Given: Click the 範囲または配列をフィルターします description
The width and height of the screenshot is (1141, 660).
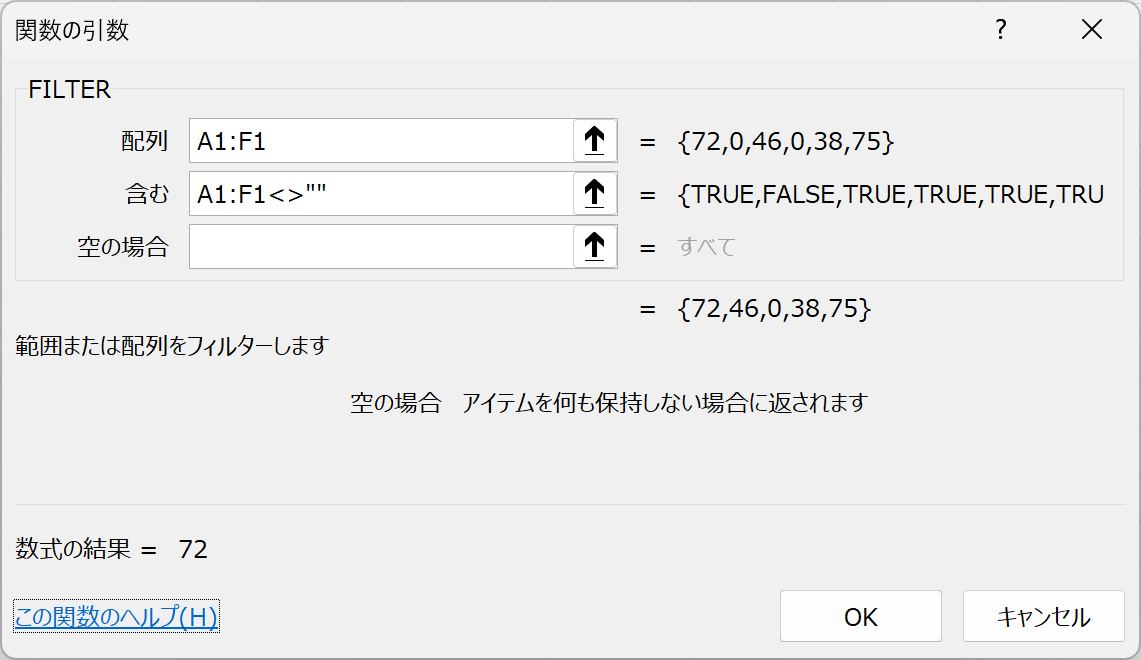Looking at the screenshot, I should point(172,345).
